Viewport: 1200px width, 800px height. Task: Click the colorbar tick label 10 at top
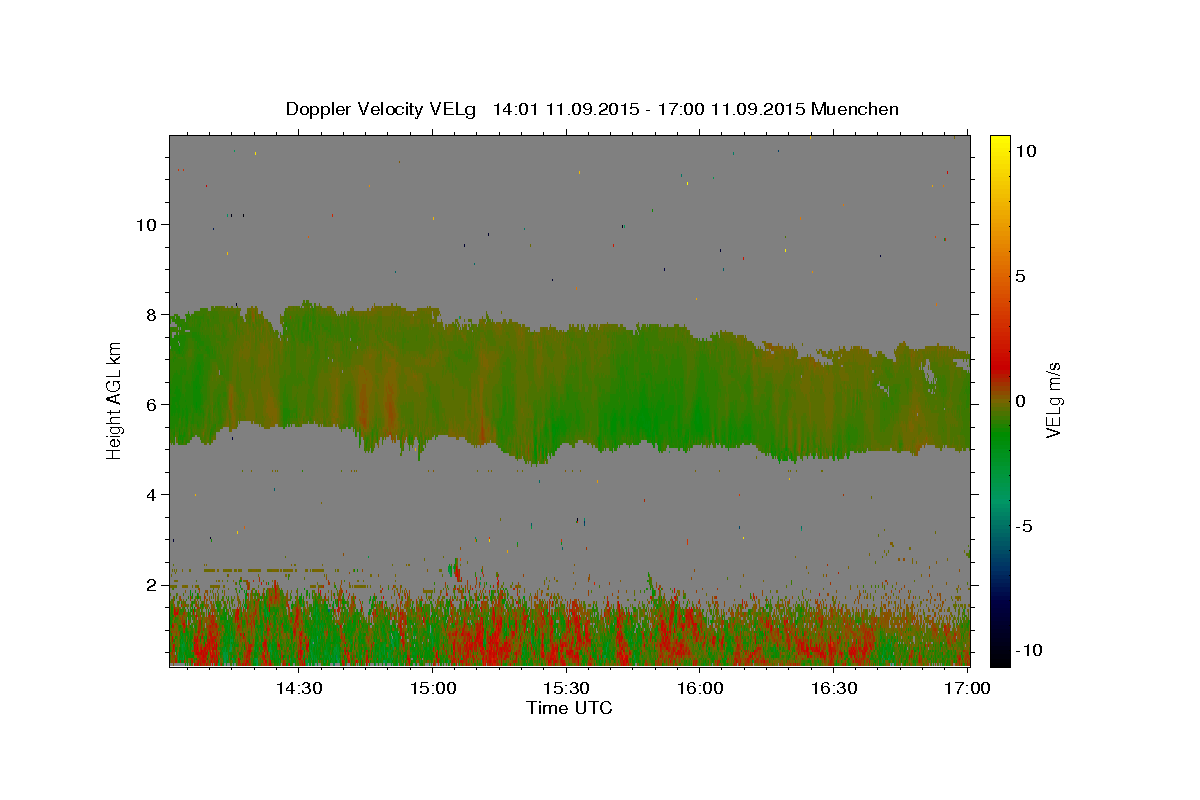1025,150
